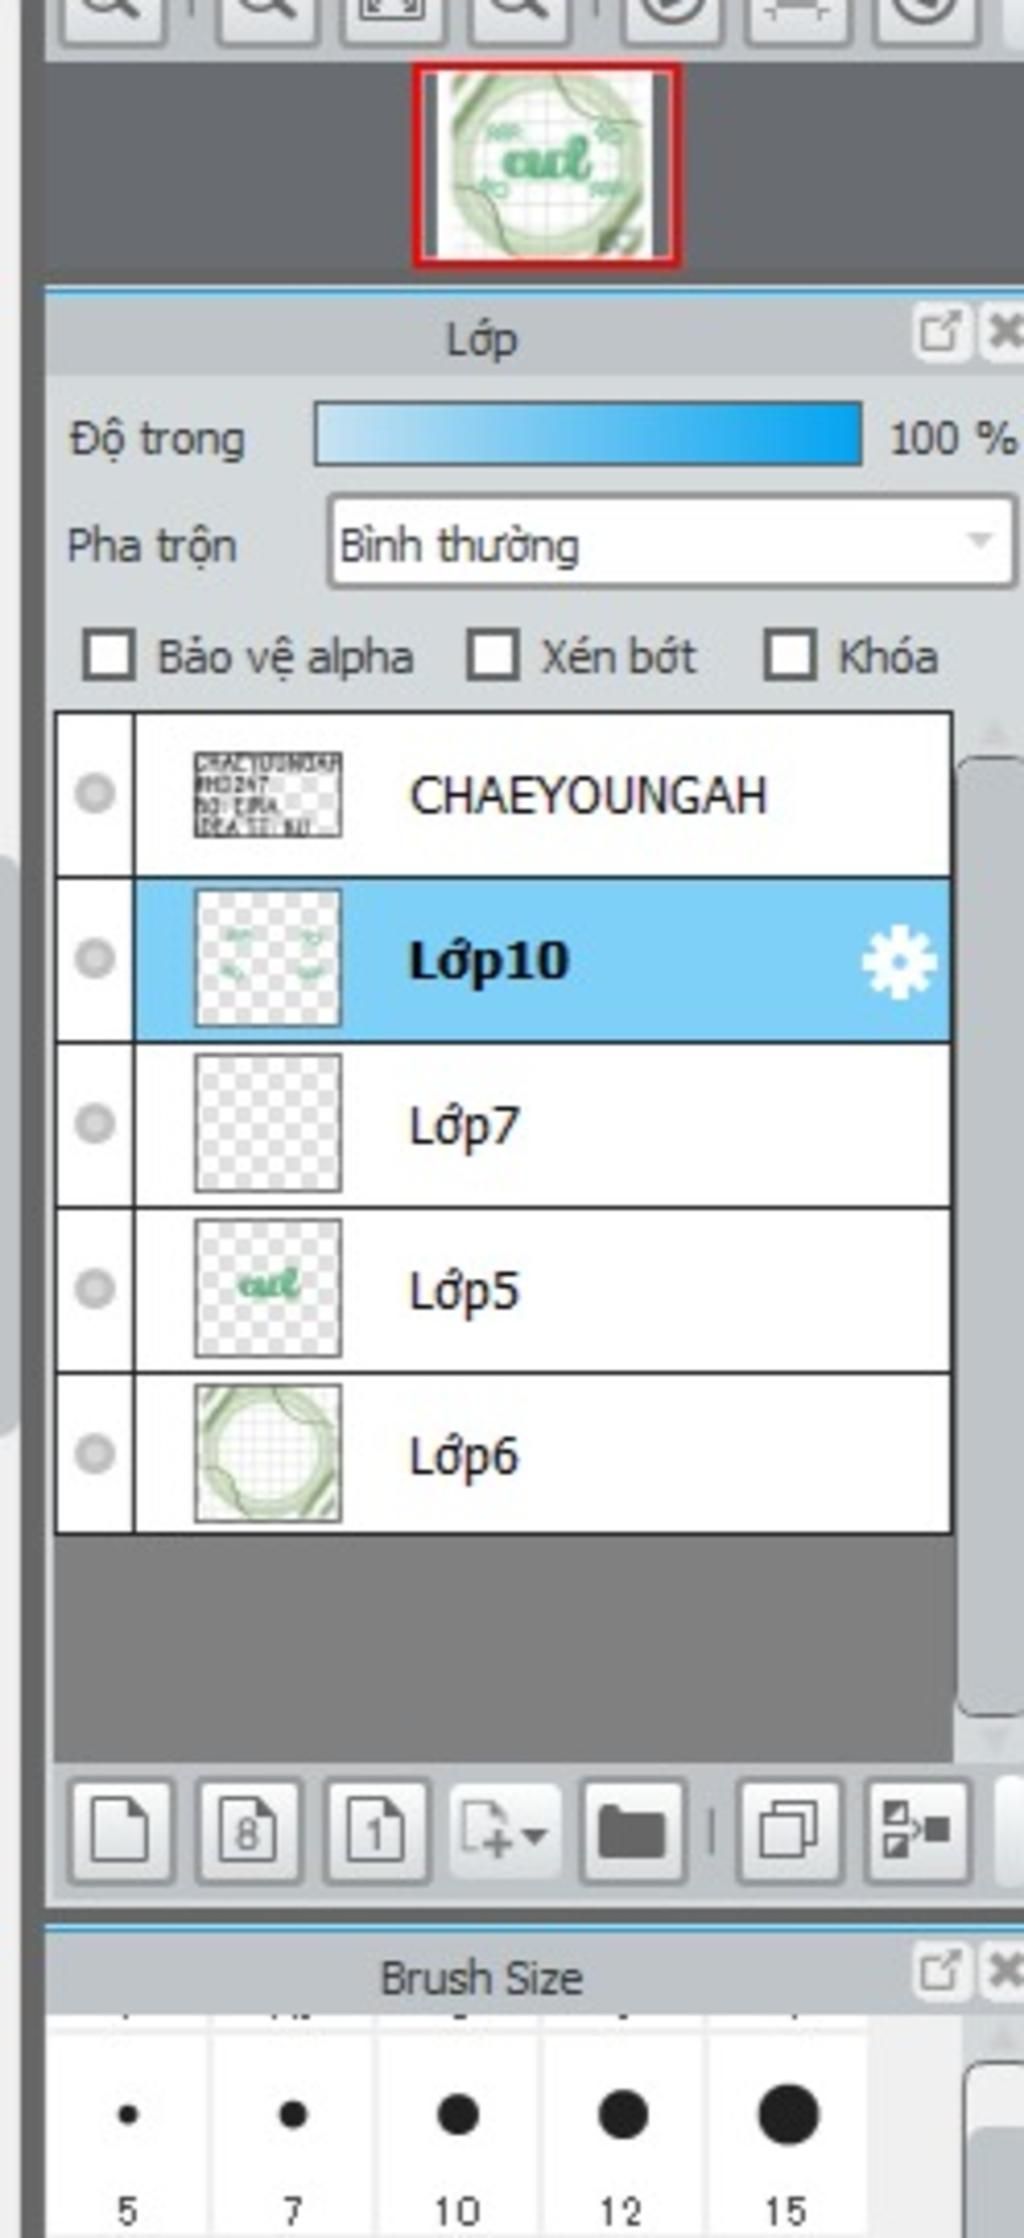Image resolution: width=1024 pixels, height=2238 pixels.
Task: Open add special layer dropdown arrow
Action: click(x=505, y=1831)
